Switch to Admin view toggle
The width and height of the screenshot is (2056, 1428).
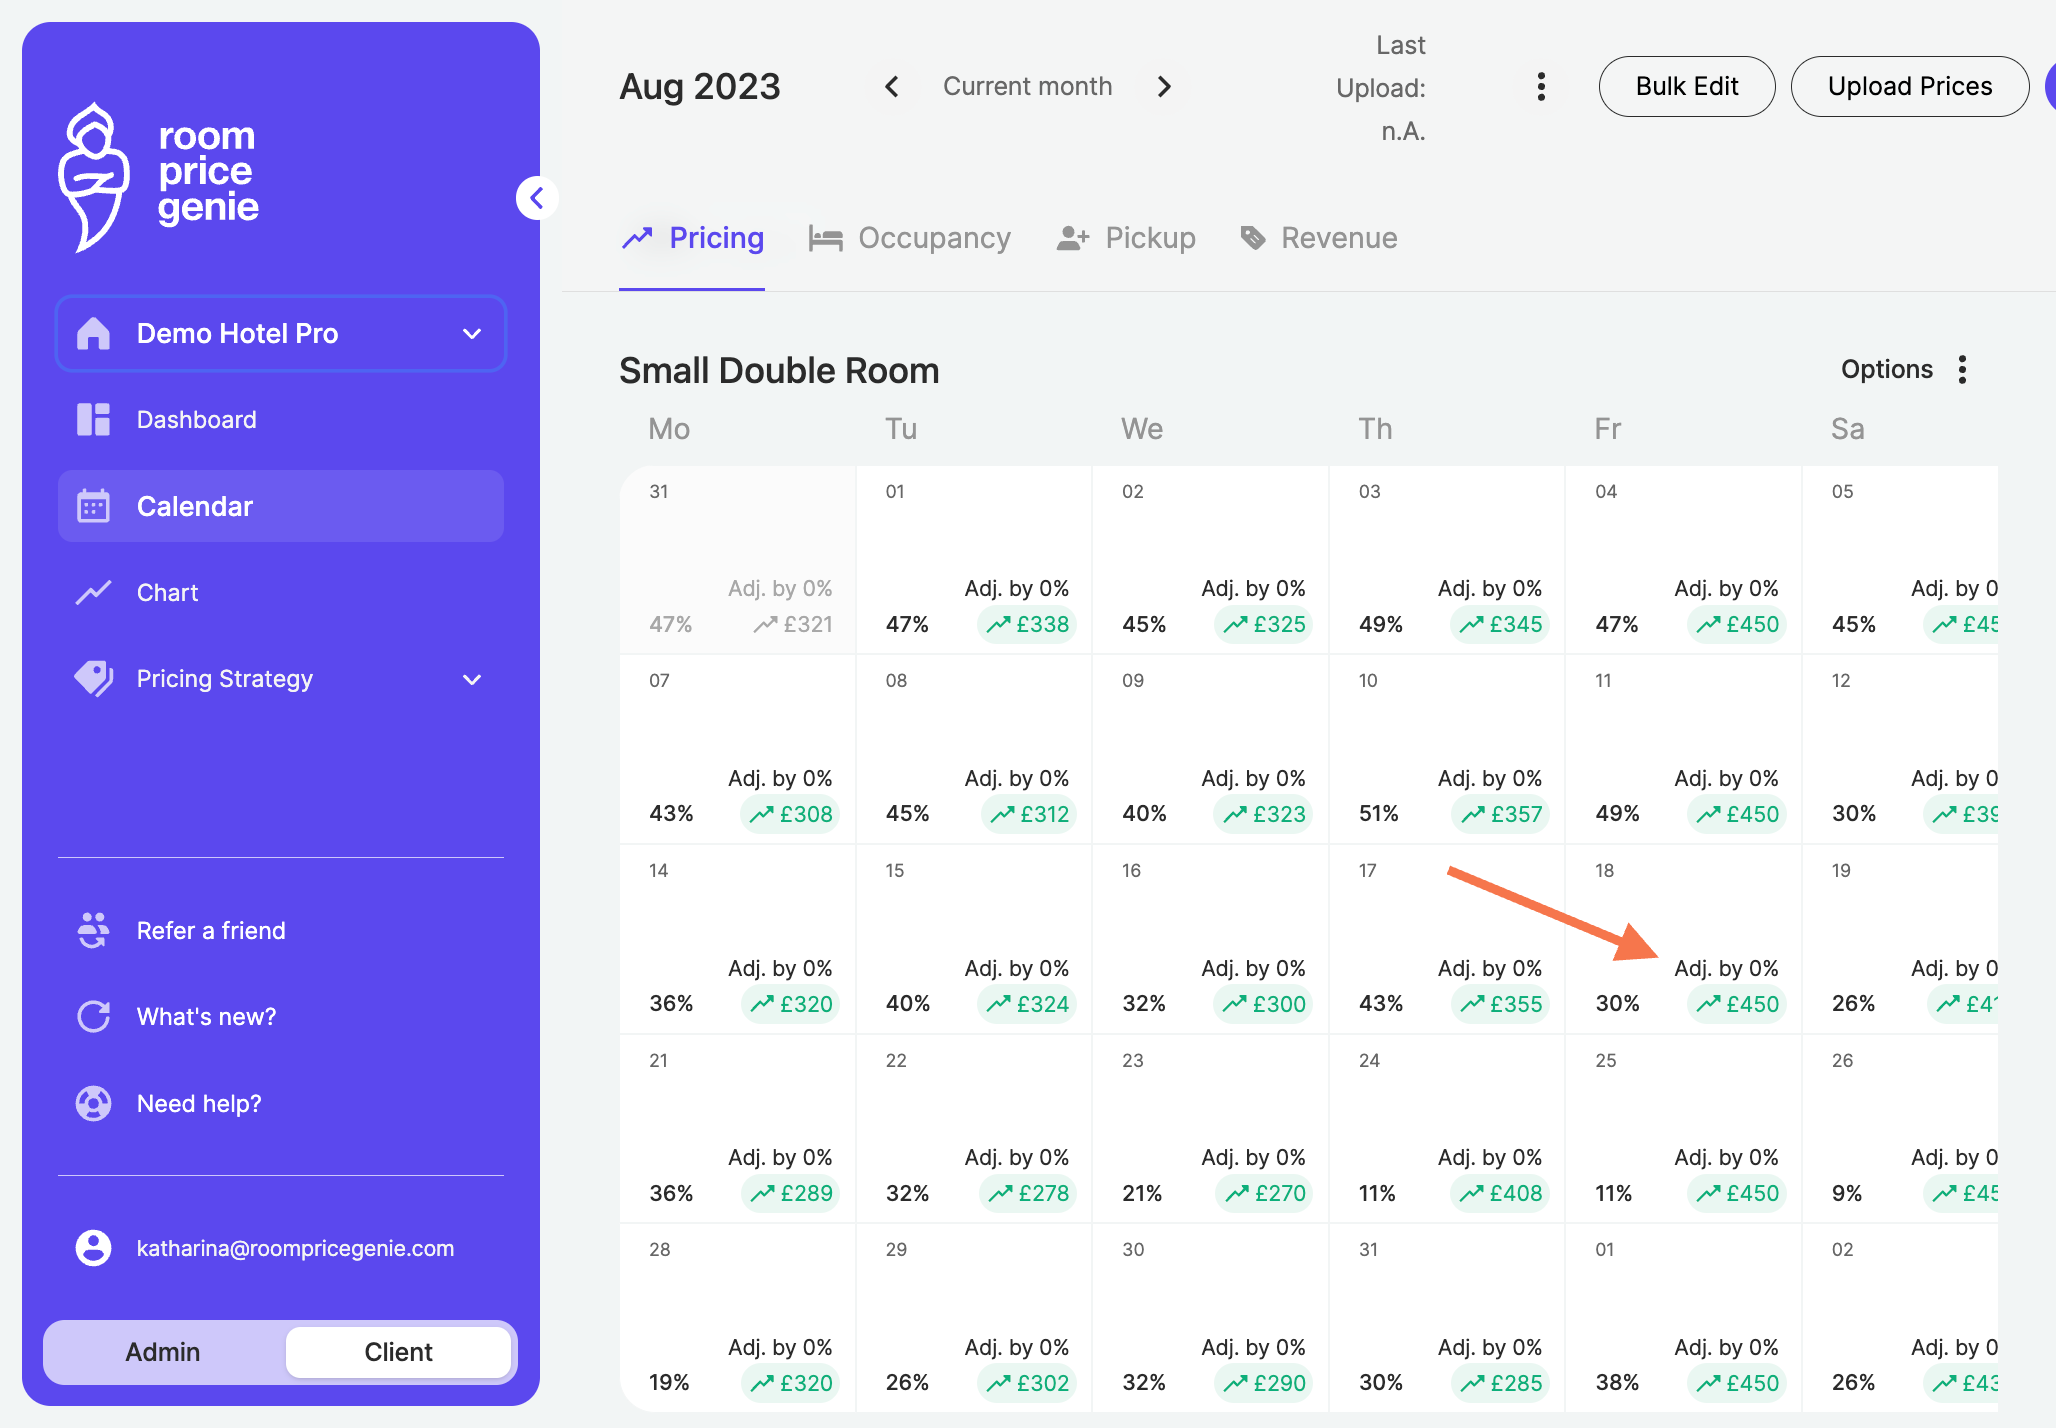pyautogui.click(x=163, y=1352)
